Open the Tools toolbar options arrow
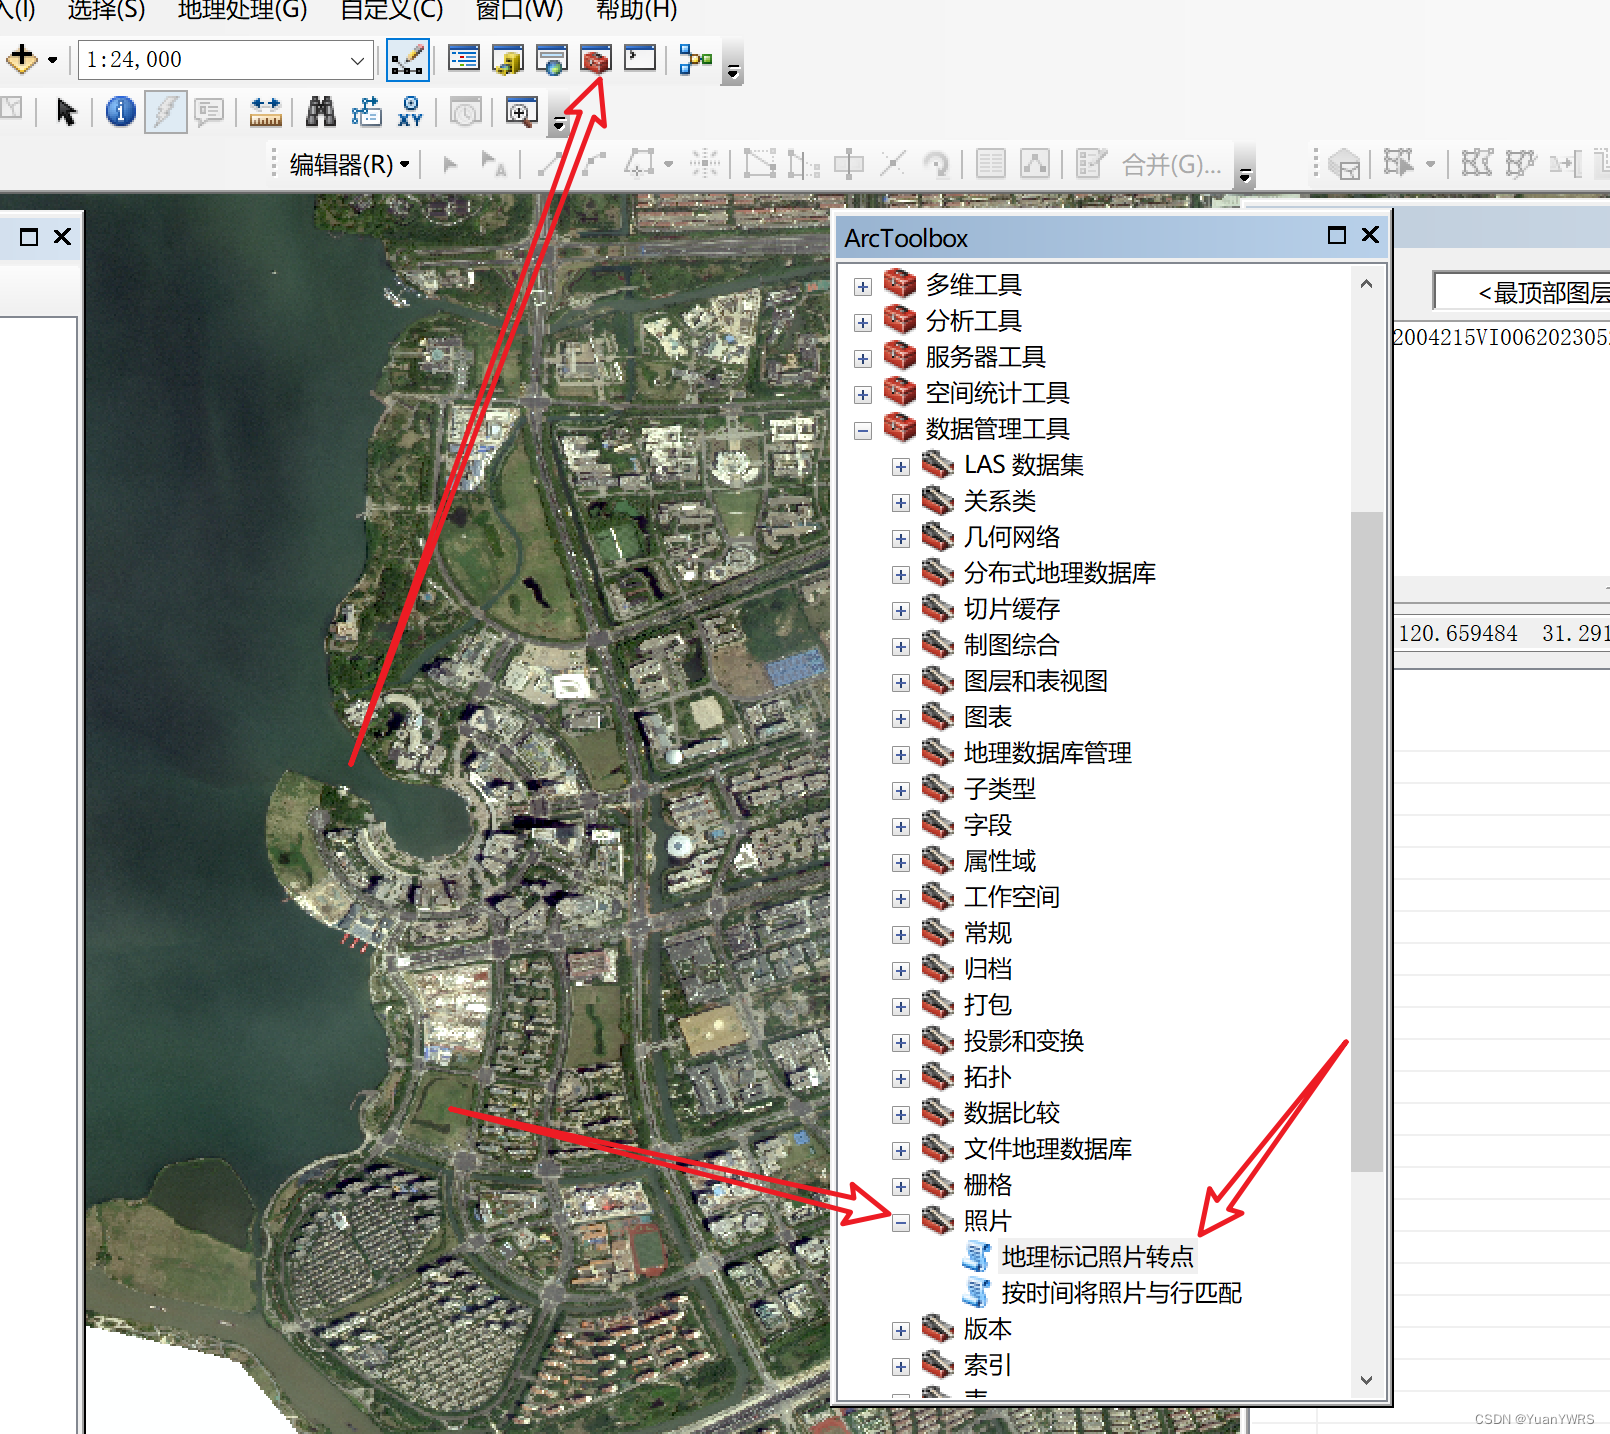 (x=559, y=123)
